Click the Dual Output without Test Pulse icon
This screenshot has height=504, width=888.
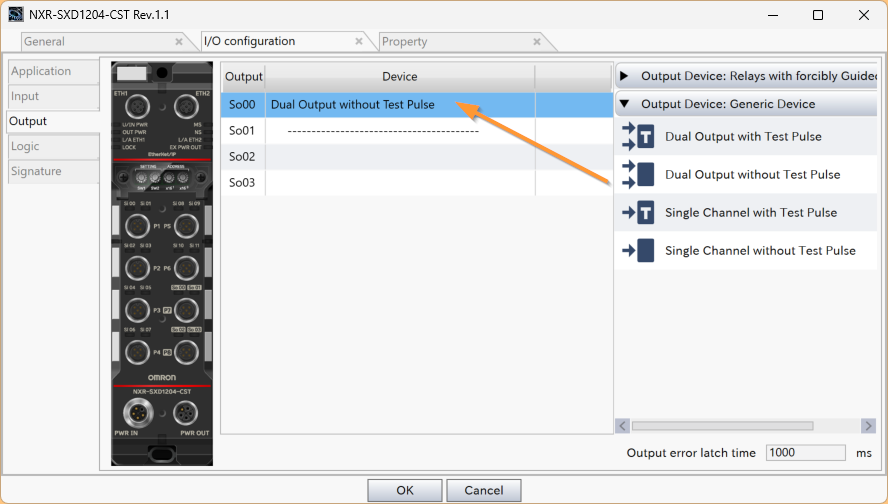(638, 174)
